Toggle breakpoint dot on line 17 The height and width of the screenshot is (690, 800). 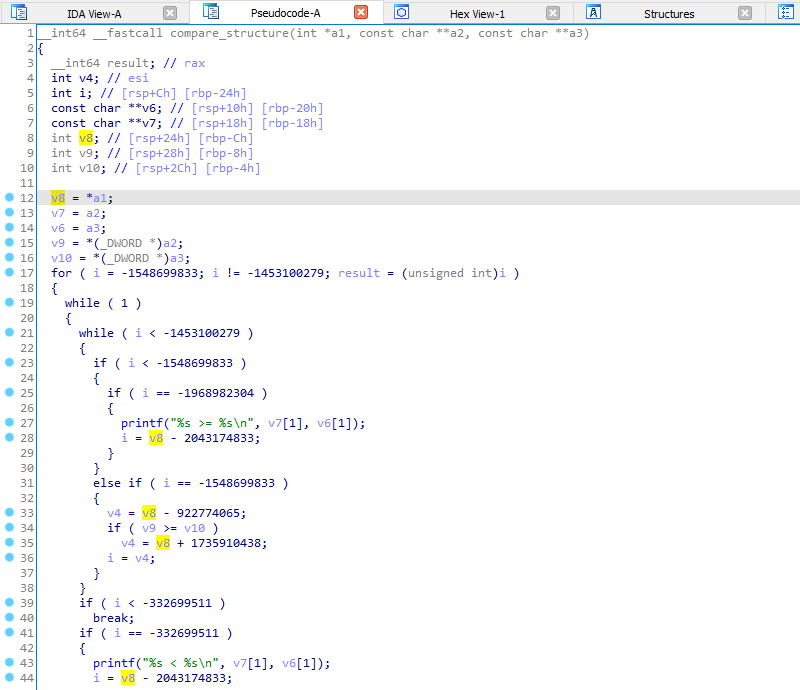pyautogui.click(x=9, y=273)
